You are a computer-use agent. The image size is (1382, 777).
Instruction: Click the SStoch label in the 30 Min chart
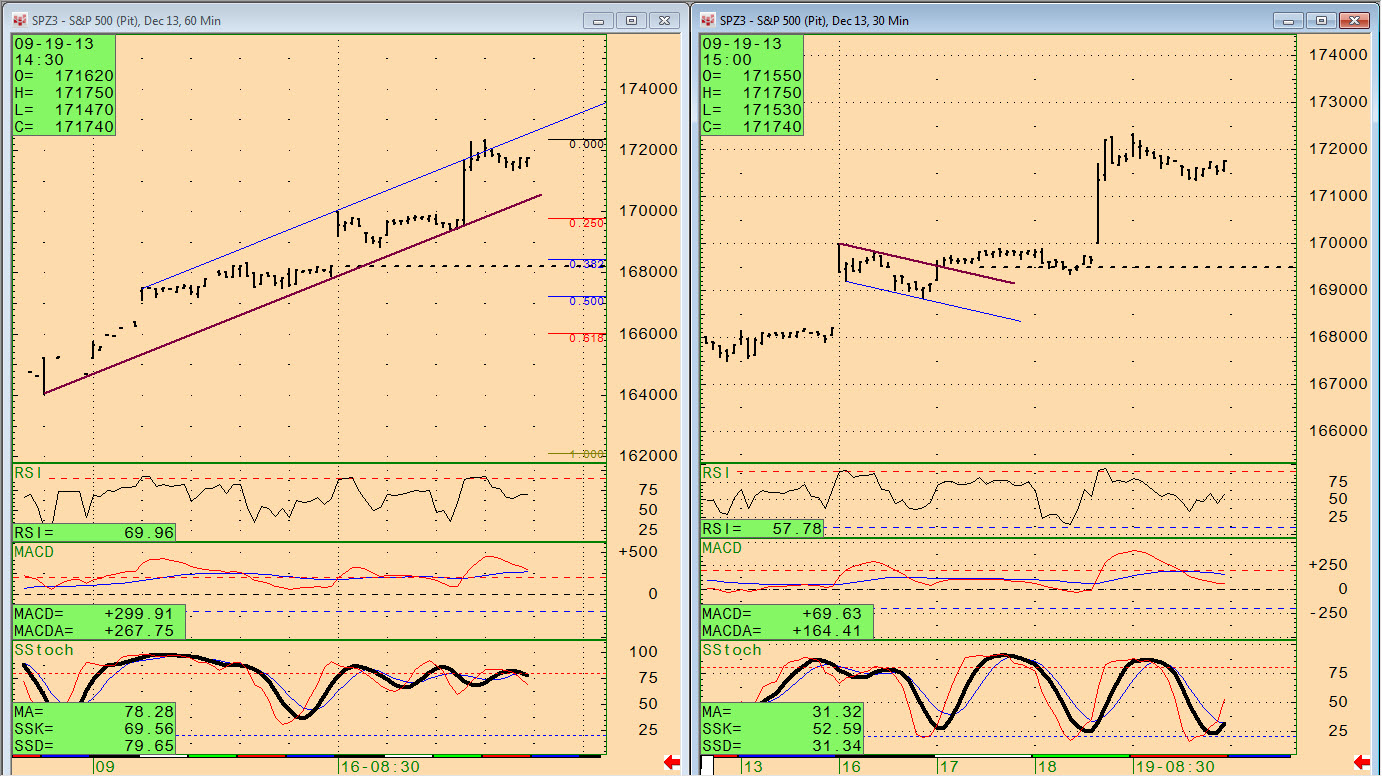click(x=731, y=650)
